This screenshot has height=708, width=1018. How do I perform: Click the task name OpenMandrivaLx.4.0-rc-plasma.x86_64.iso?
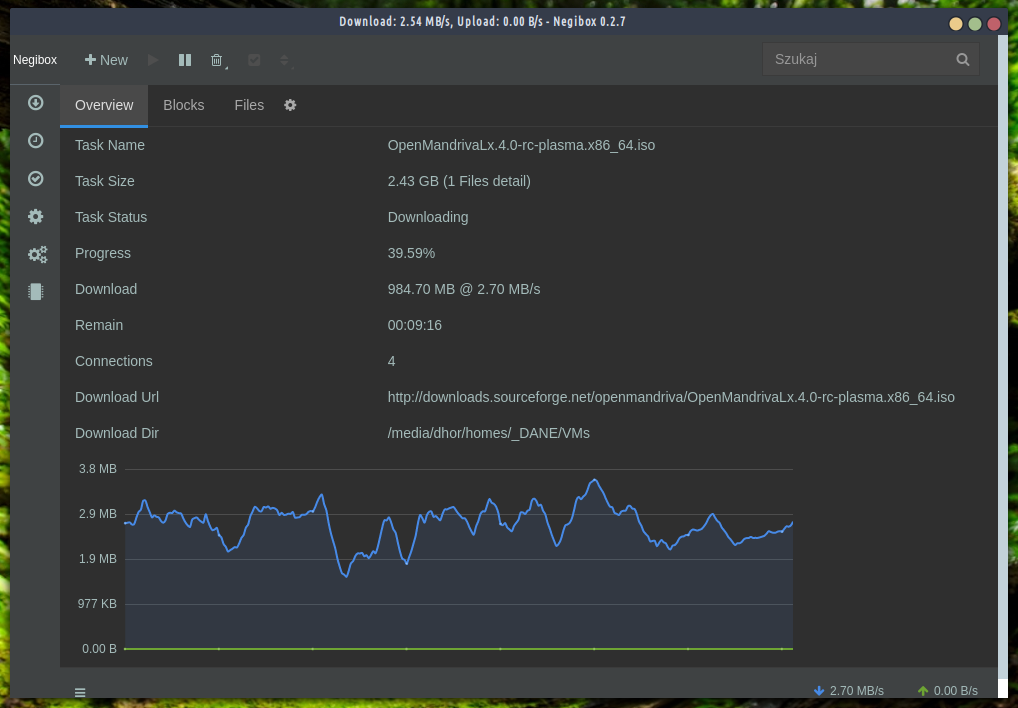click(521, 145)
